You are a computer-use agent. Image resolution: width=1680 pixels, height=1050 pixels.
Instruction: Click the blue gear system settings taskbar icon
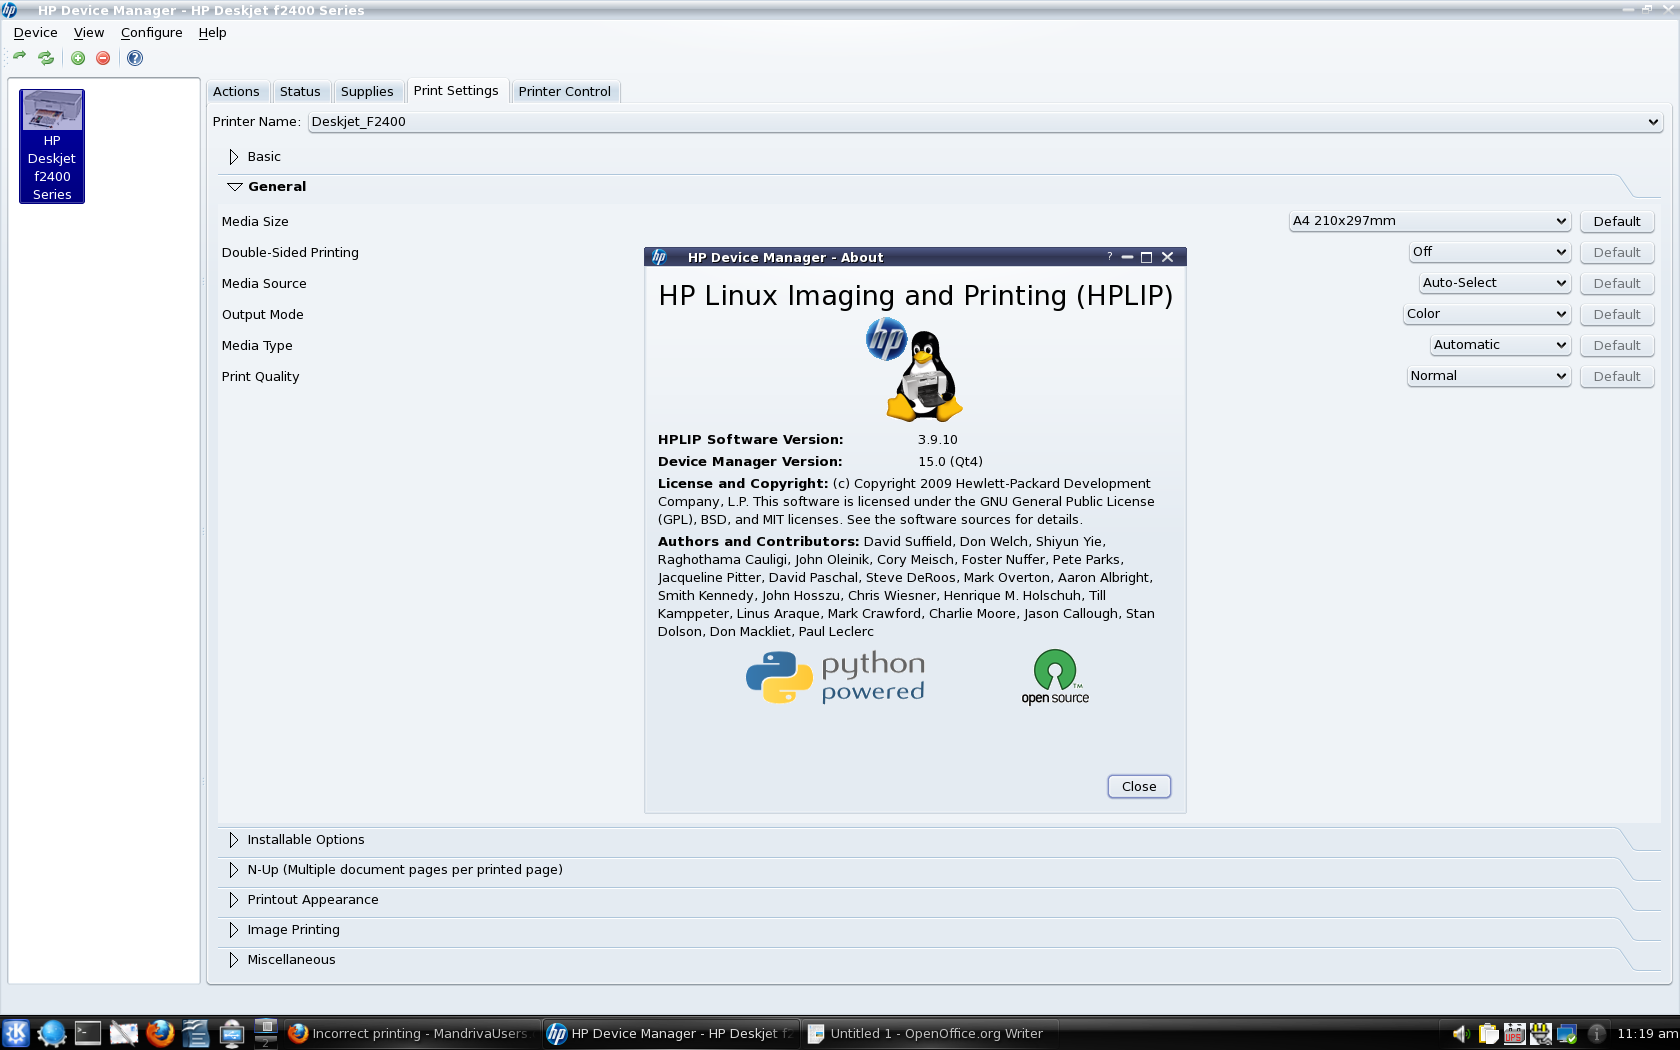(x=52, y=1033)
